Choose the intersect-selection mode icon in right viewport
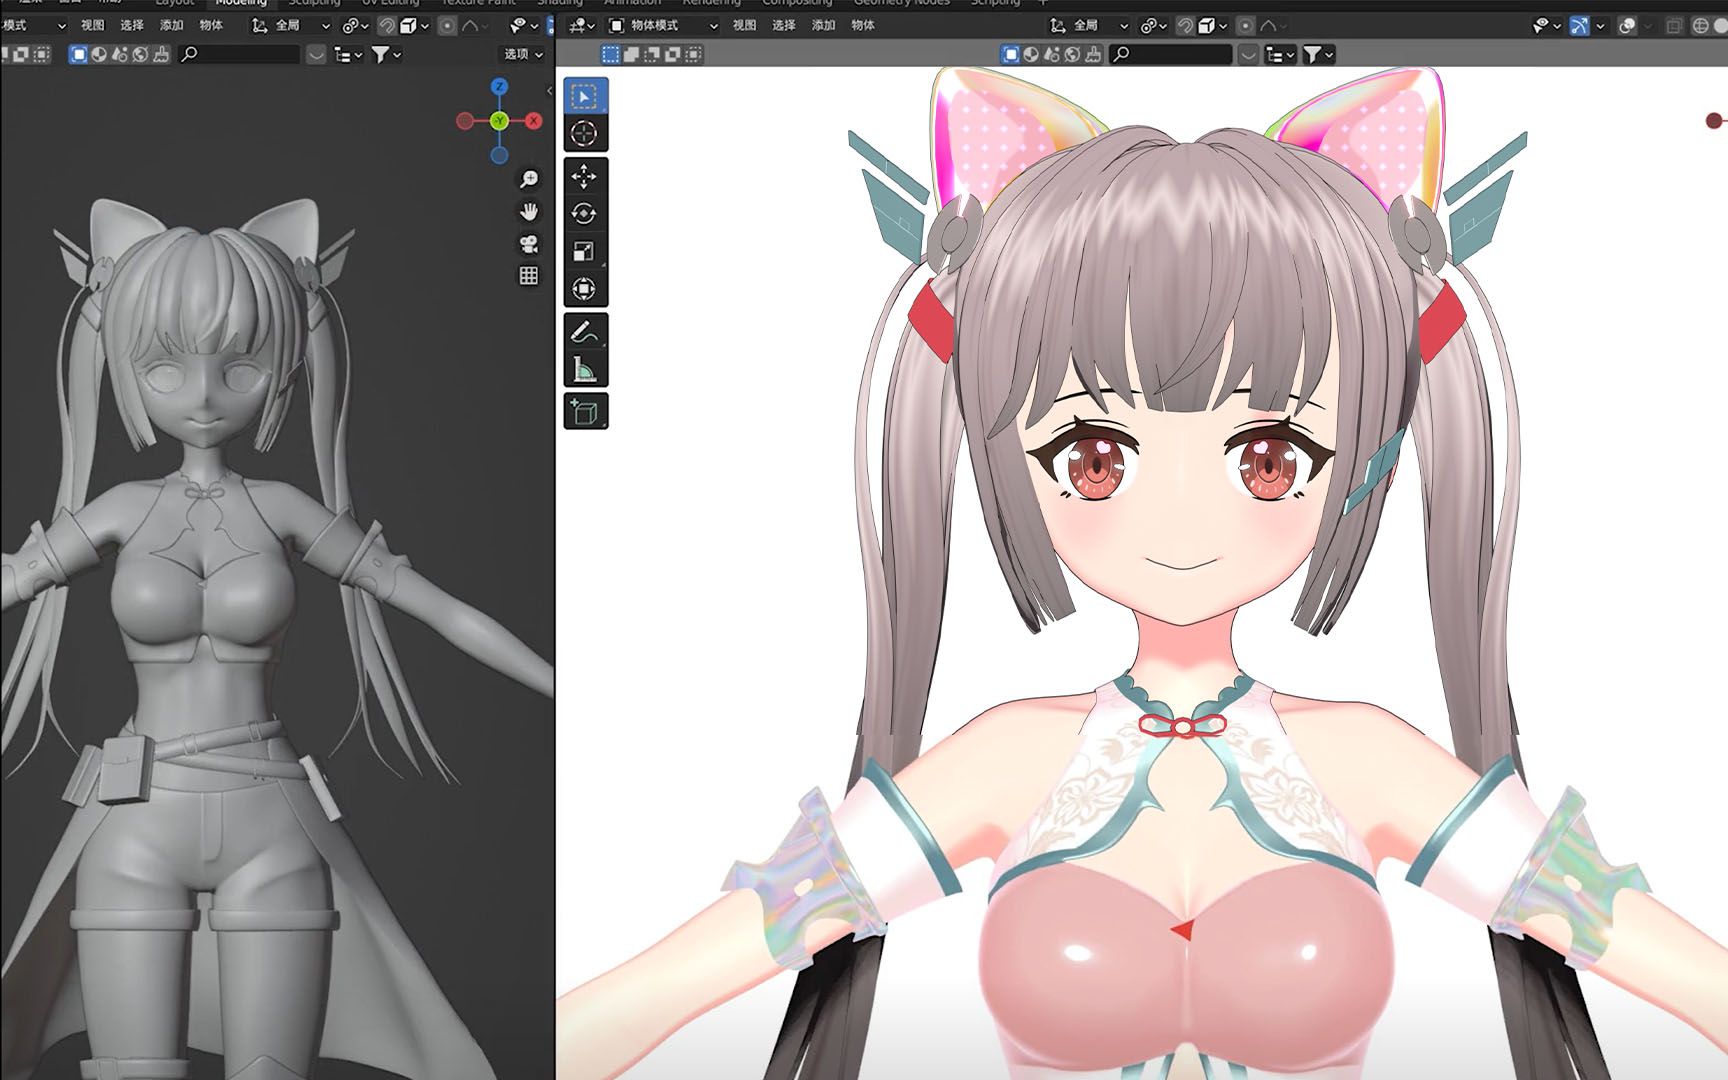 694,54
